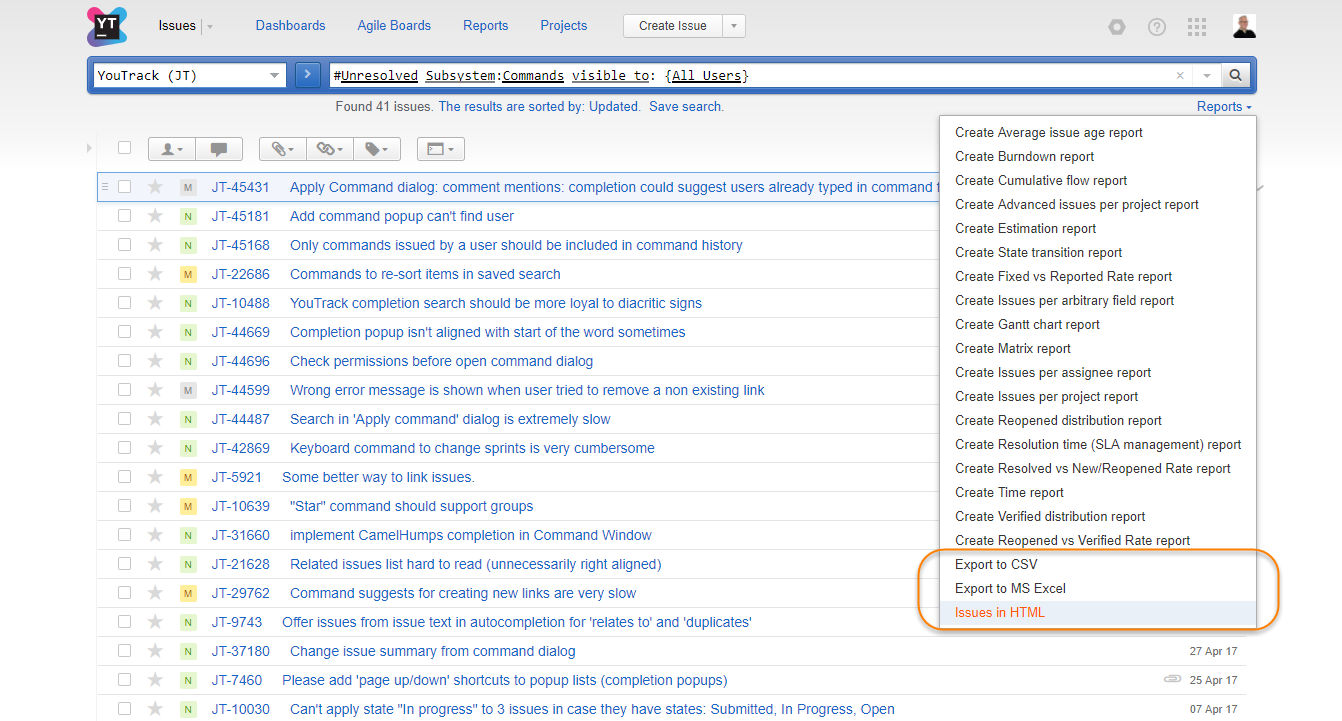
Task: Open the tag dropdown in toolbar
Action: tap(376, 149)
